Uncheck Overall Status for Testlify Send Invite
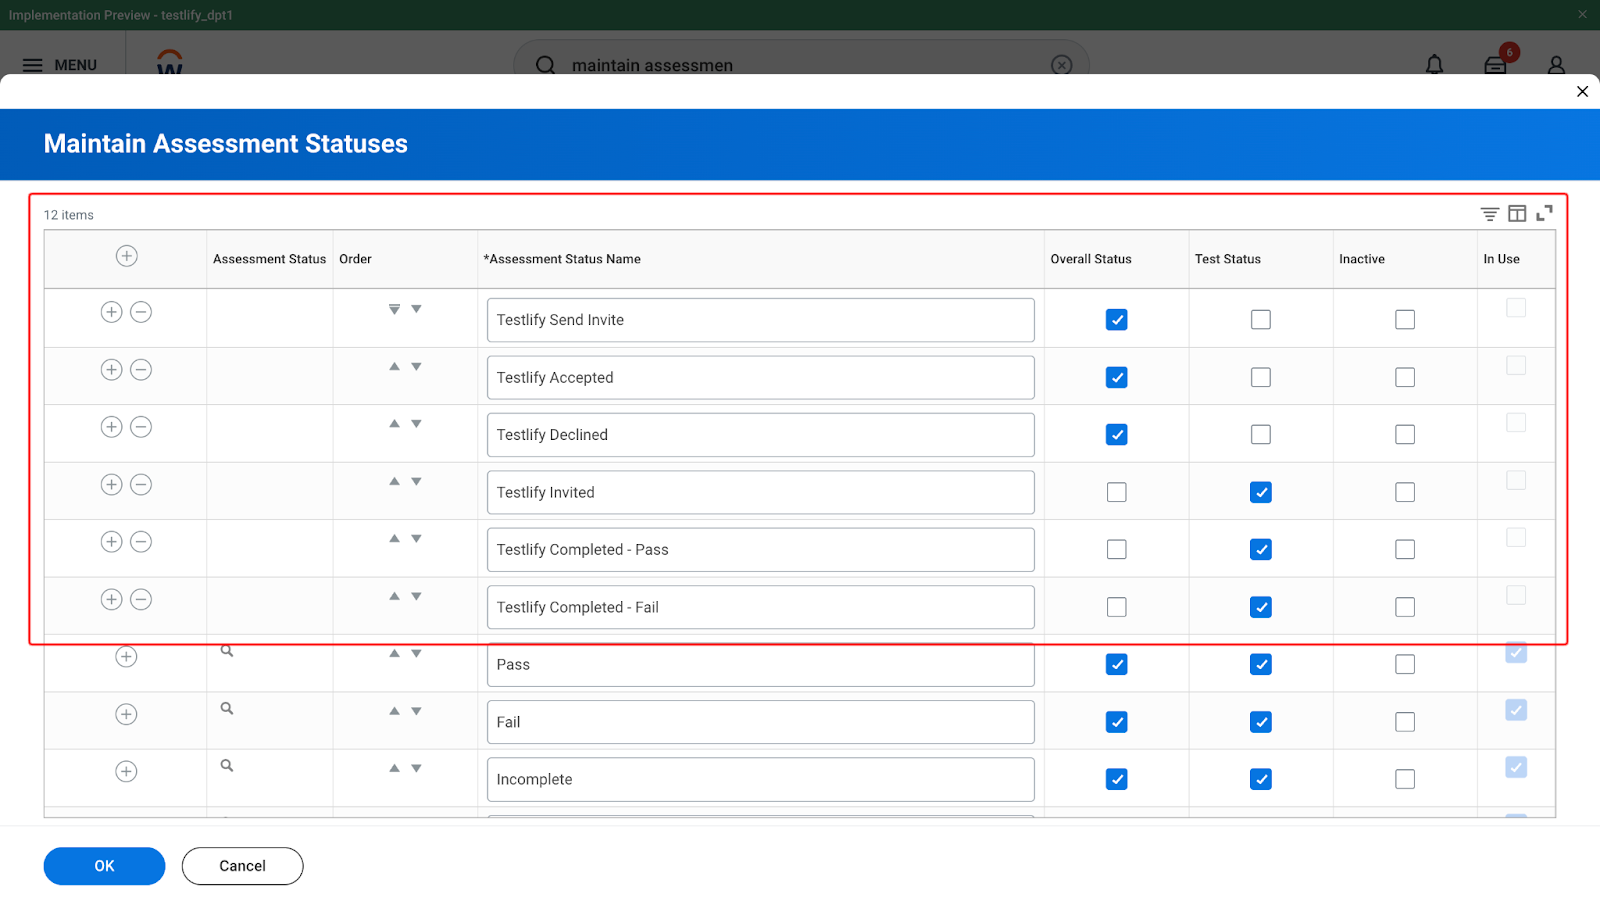 (x=1117, y=320)
